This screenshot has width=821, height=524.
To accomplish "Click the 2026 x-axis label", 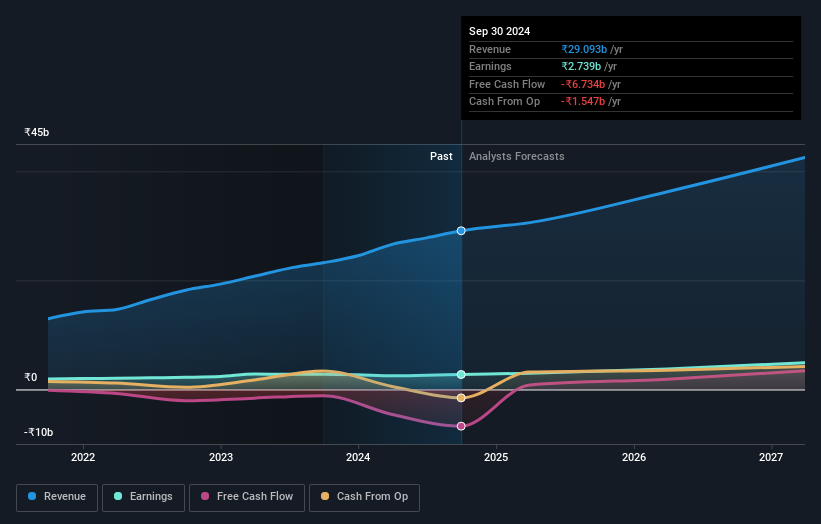I will point(634,458).
